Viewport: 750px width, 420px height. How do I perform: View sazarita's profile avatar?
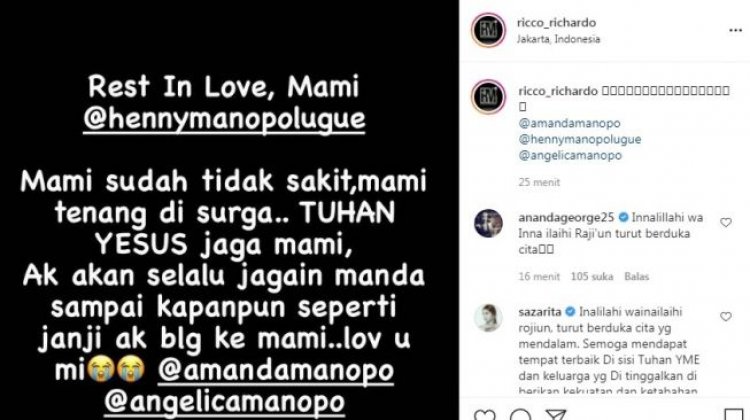point(488,318)
